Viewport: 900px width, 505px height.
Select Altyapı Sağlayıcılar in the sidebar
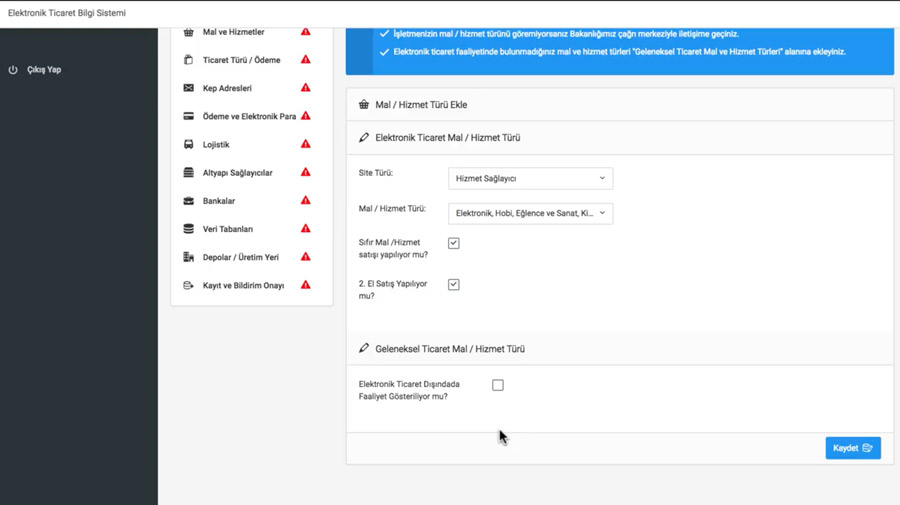[x=237, y=173]
